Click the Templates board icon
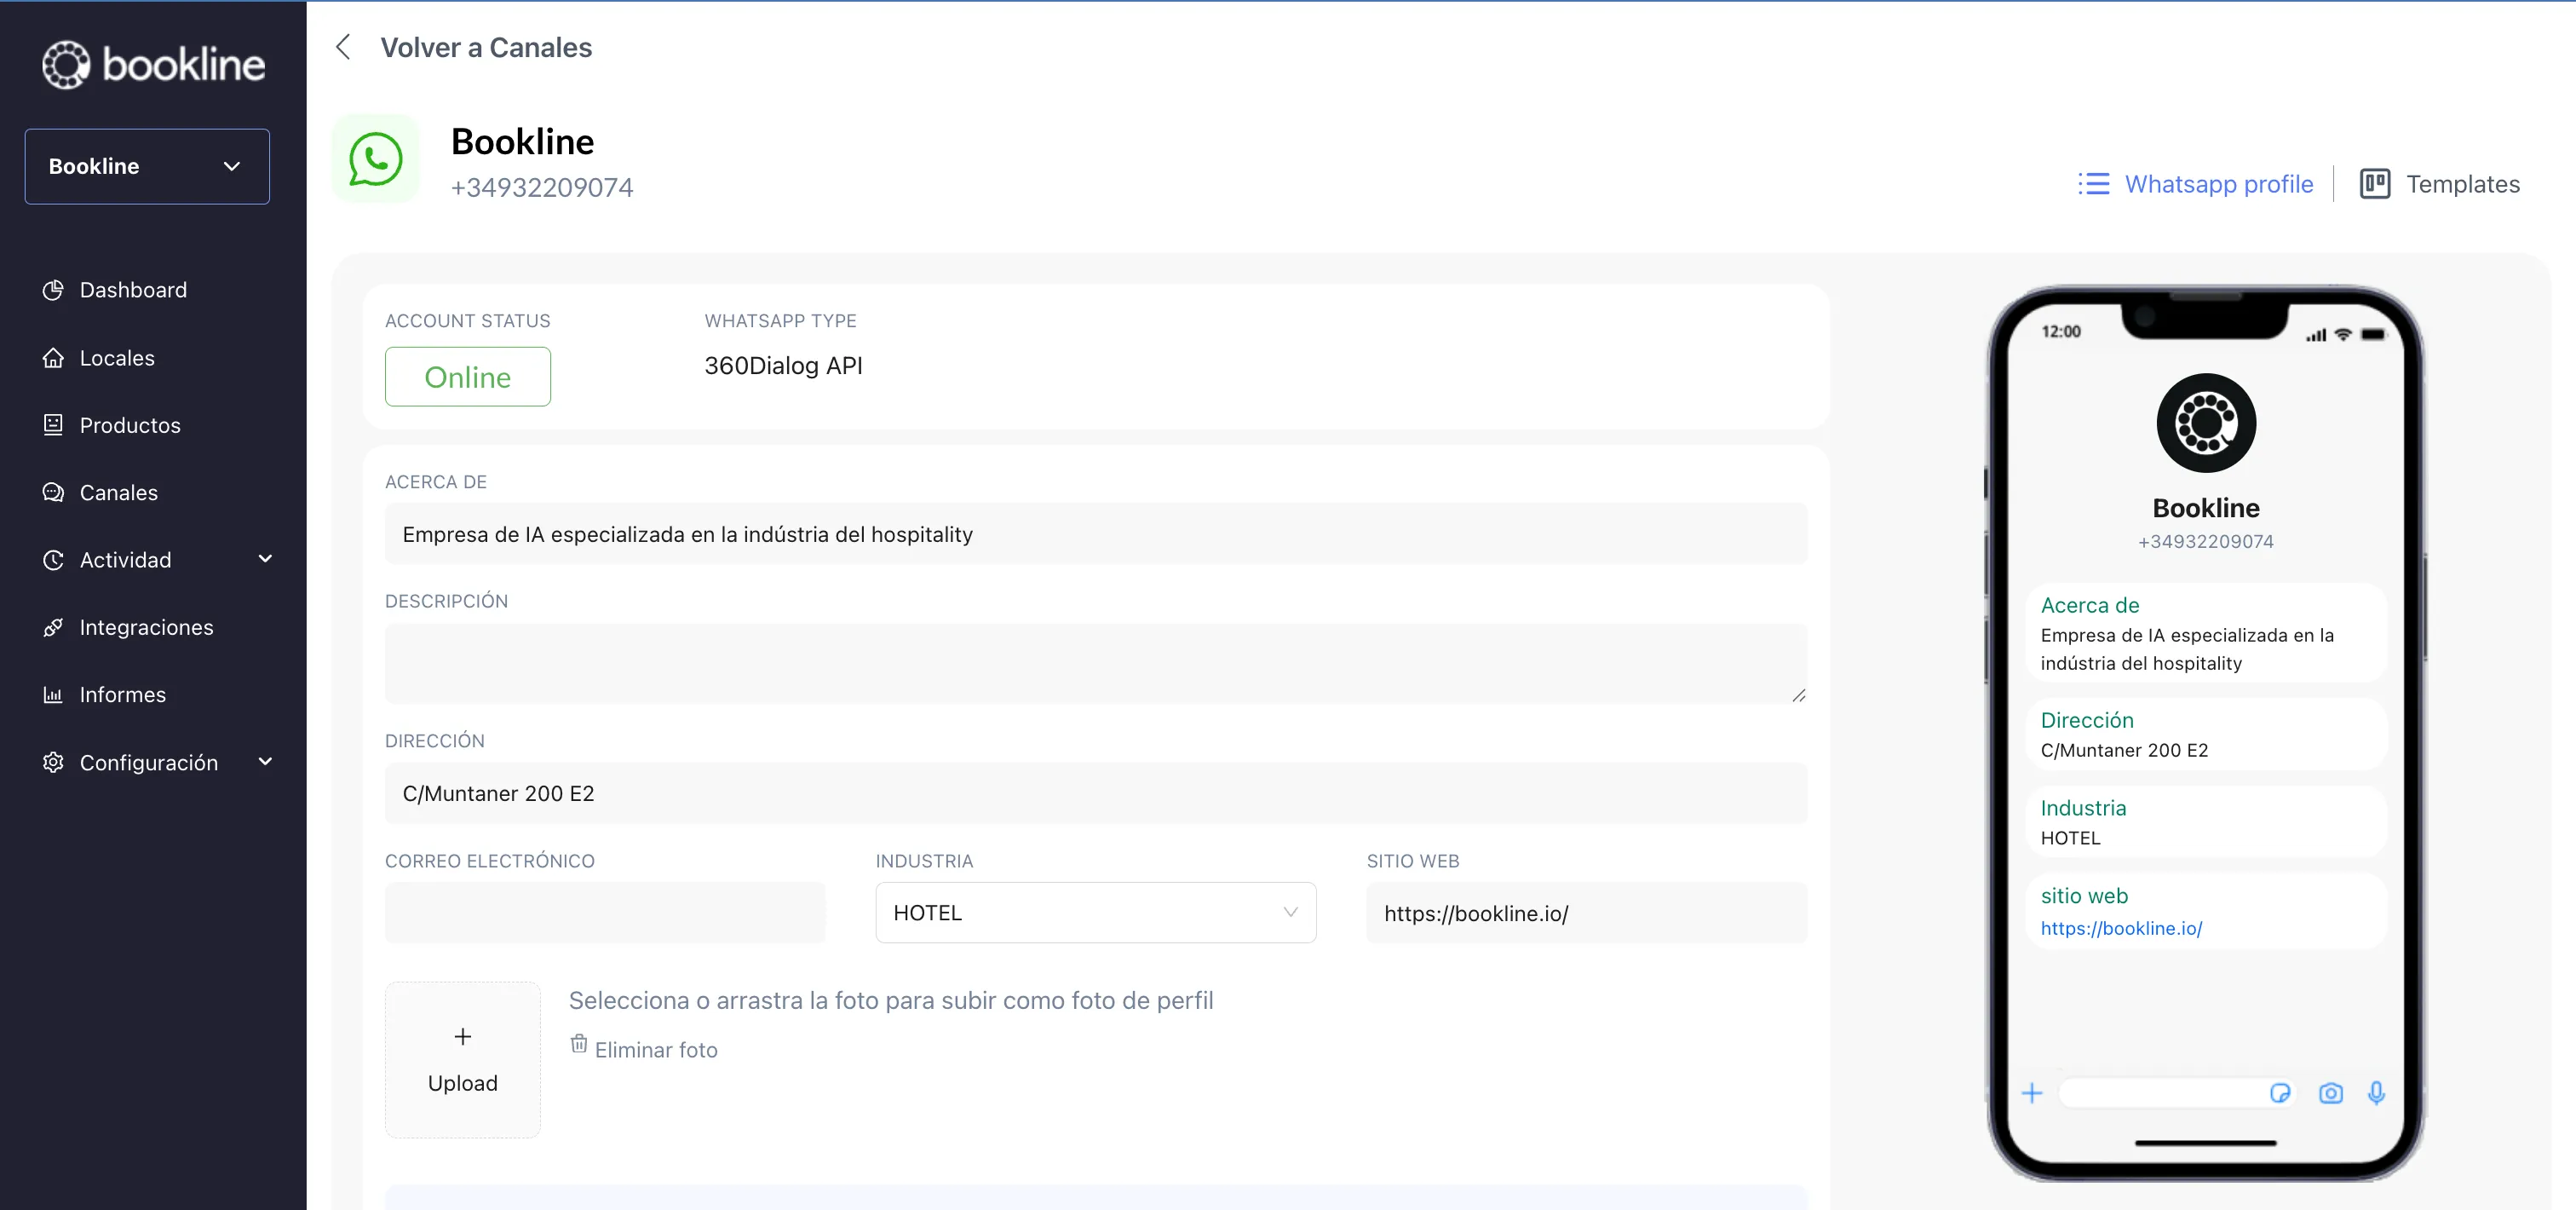2576x1210 pixels. tap(2375, 184)
